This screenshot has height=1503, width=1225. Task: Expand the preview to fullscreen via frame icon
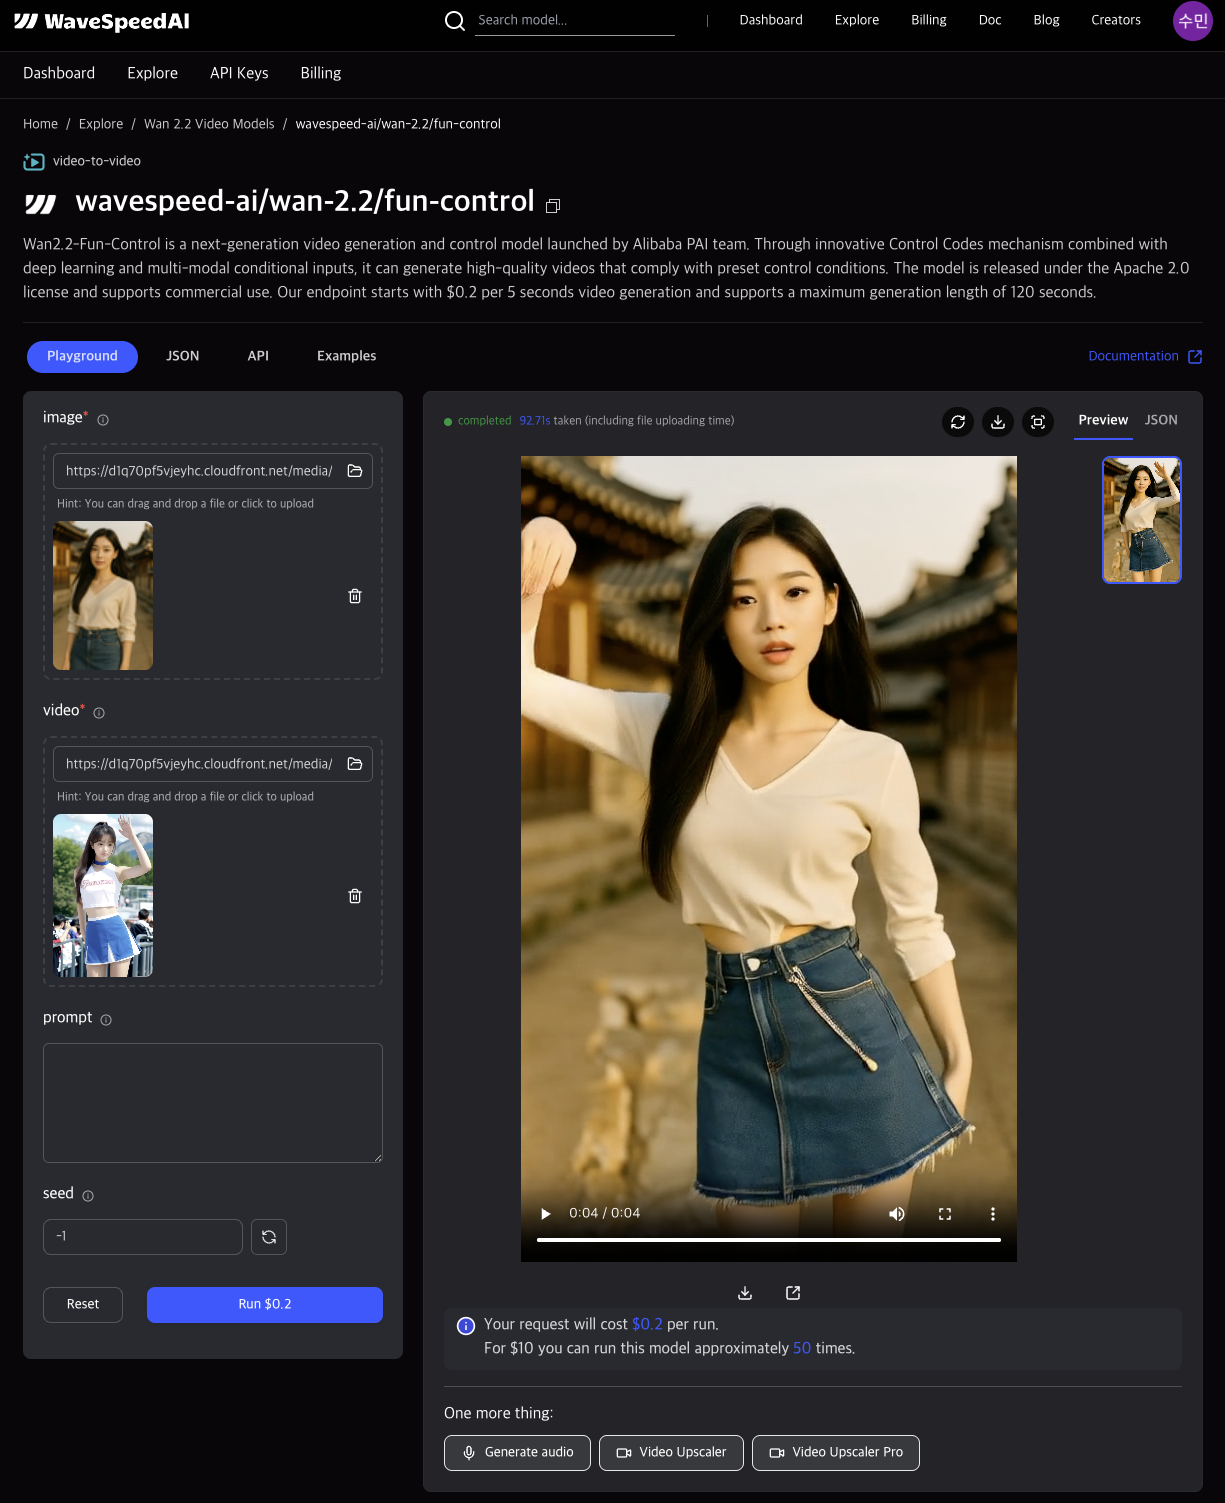[x=1037, y=422]
